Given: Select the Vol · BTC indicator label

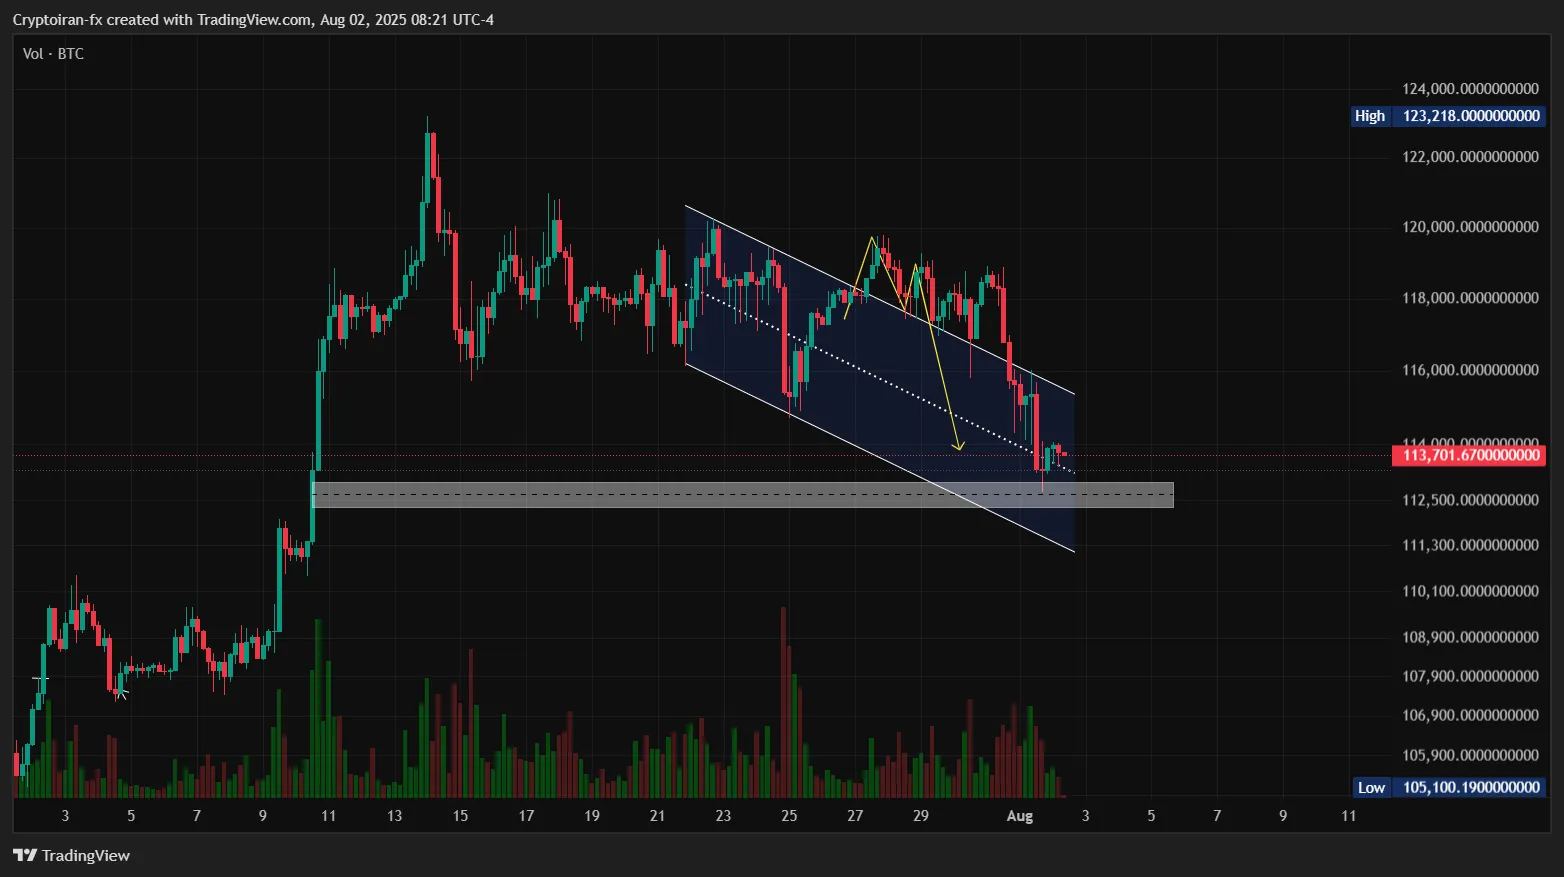Looking at the screenshot, I should tap(53, 54).
